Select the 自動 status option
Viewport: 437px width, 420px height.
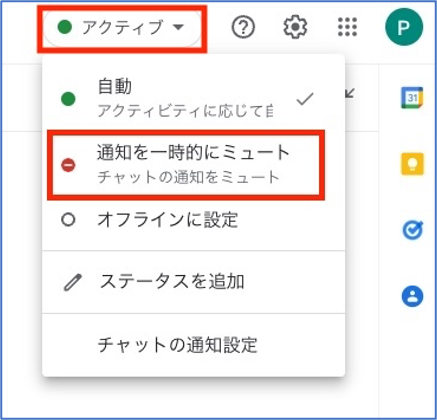tap(193, 99)
